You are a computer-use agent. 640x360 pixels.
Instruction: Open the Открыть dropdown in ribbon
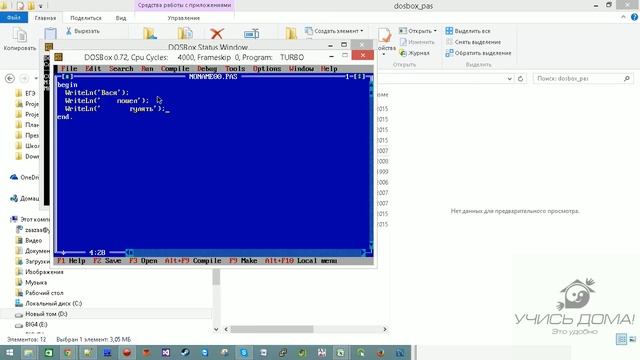[418, 31]
